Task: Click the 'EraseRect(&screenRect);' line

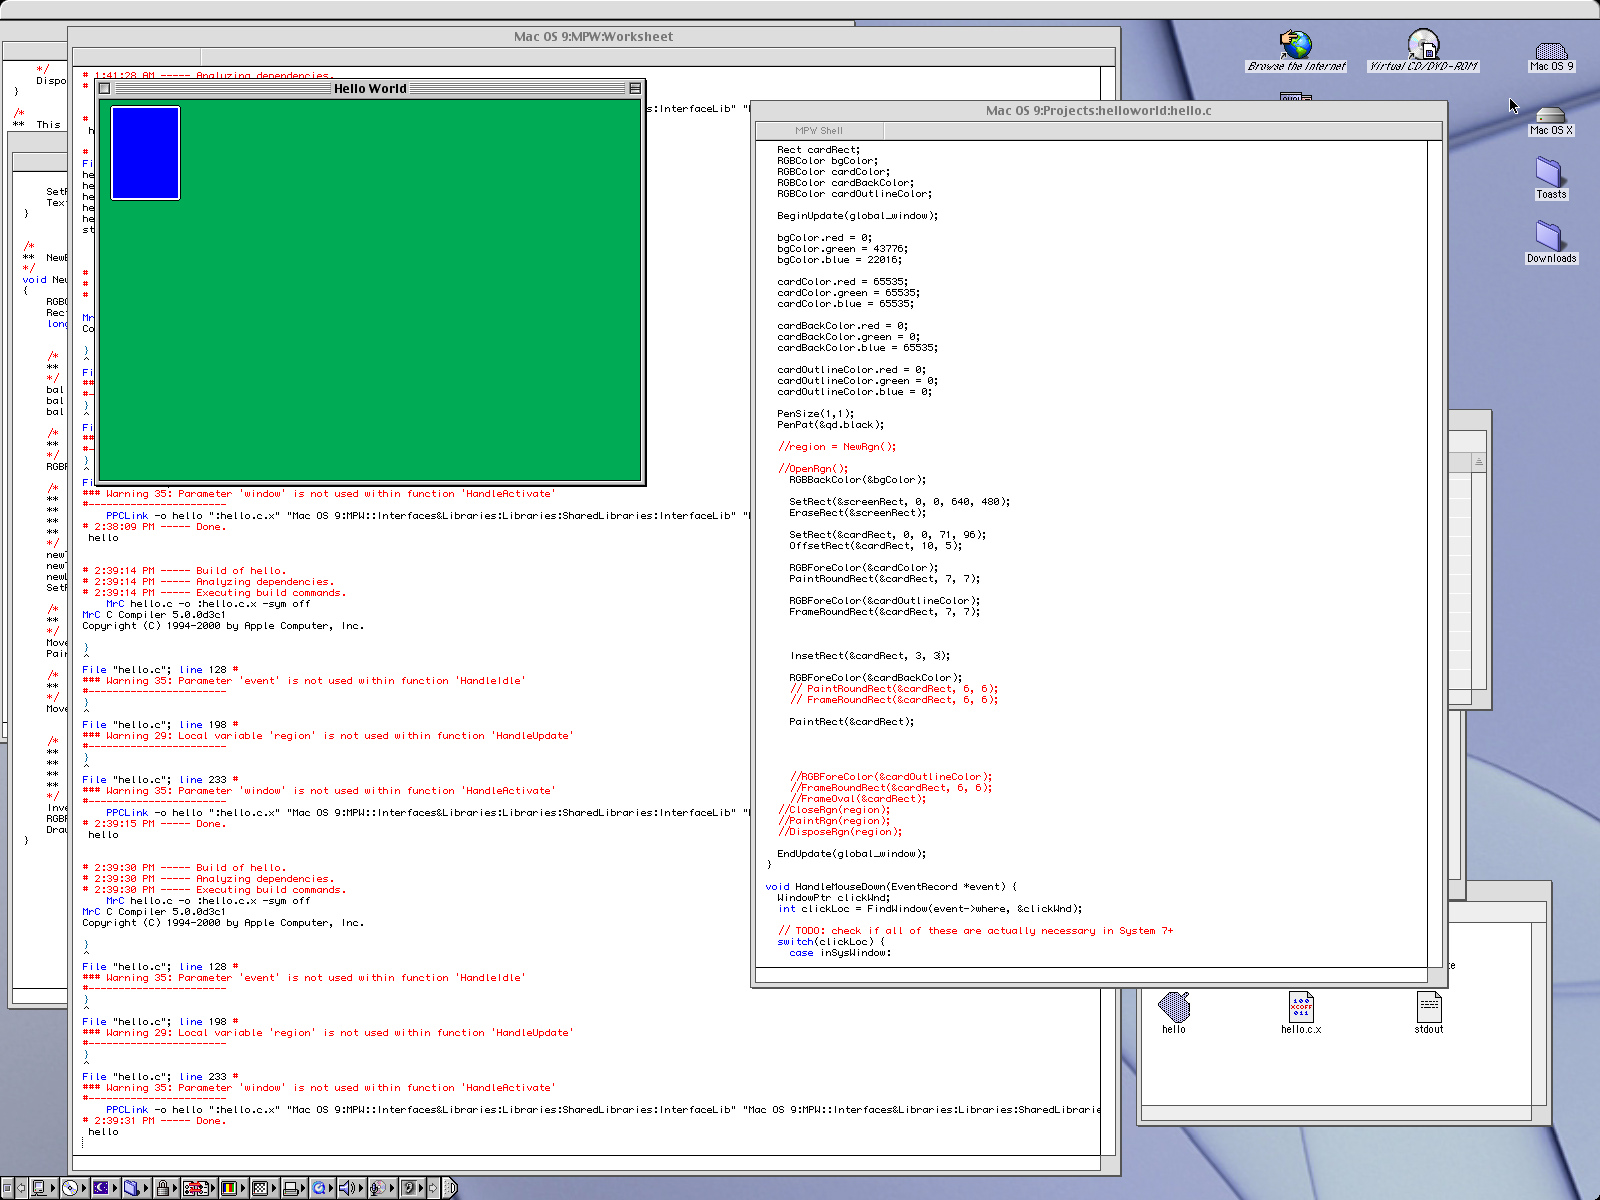Action: 857,513
